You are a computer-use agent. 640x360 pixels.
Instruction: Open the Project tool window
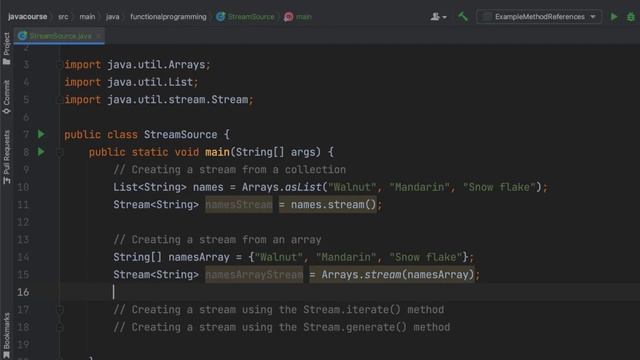coord(7,49)
